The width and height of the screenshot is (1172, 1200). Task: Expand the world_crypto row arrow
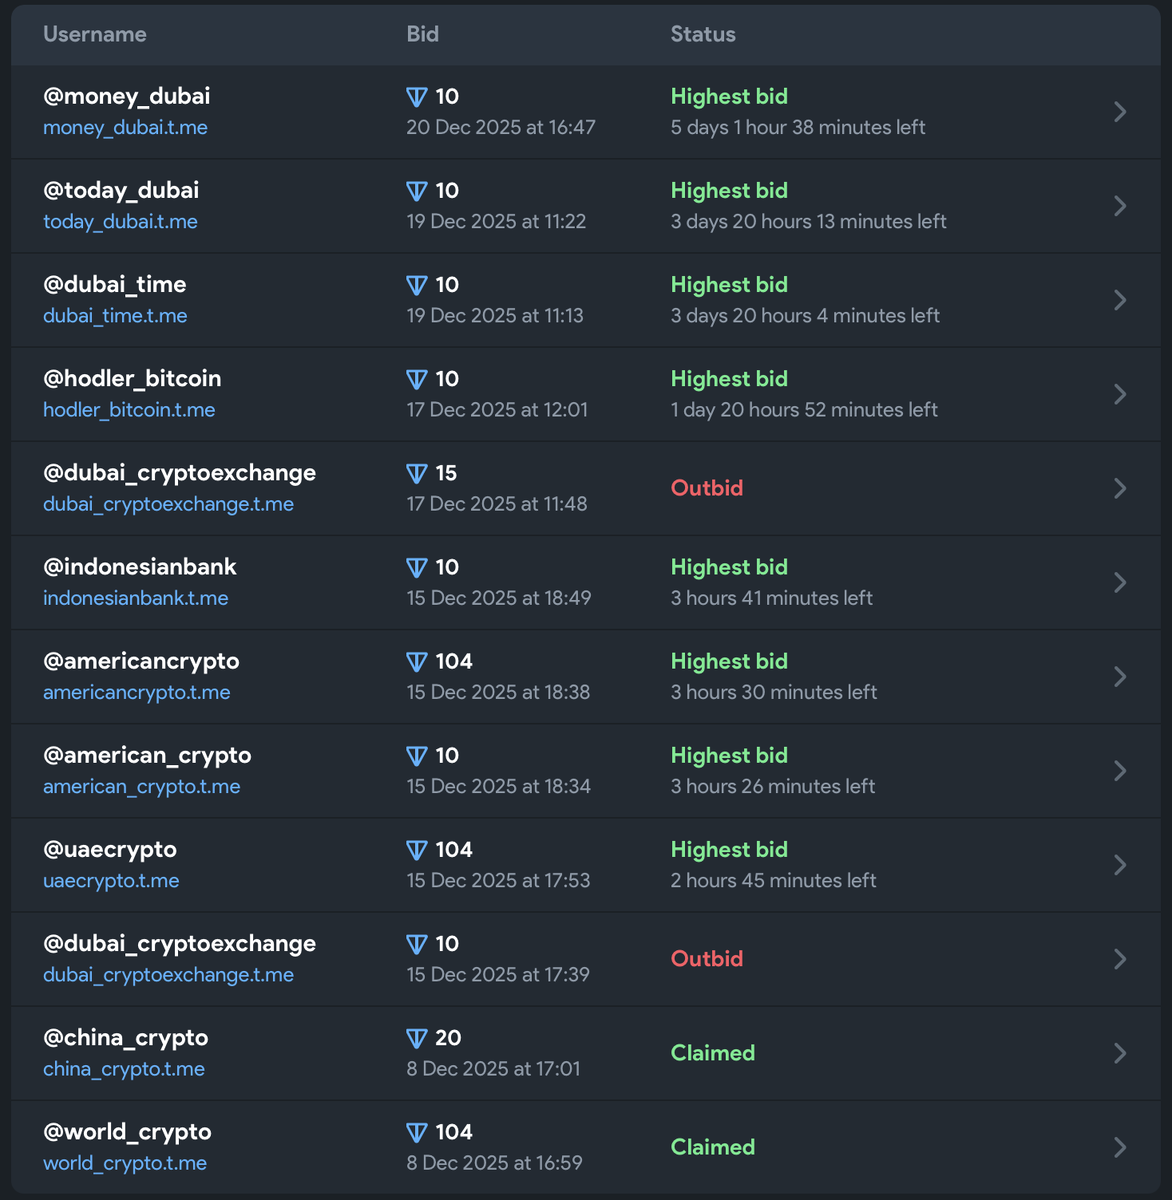tap(1120, 1147)
